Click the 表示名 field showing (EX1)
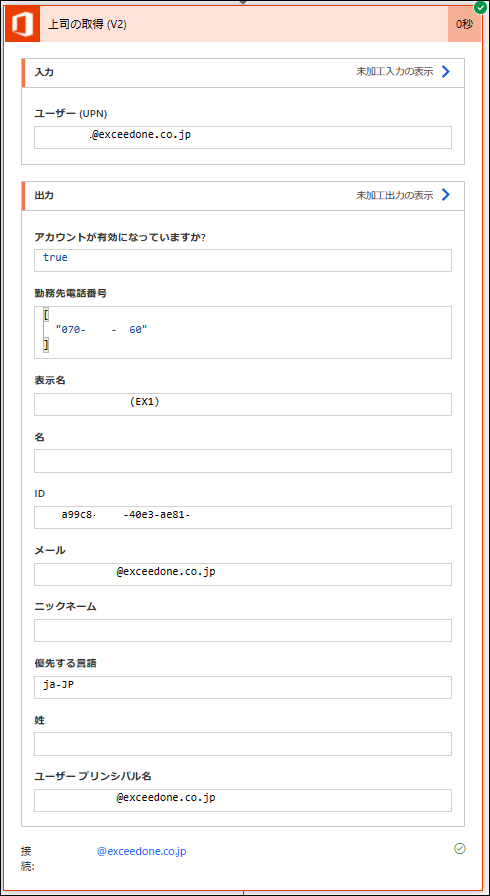 pyautogui.click(x=243, y=404)
